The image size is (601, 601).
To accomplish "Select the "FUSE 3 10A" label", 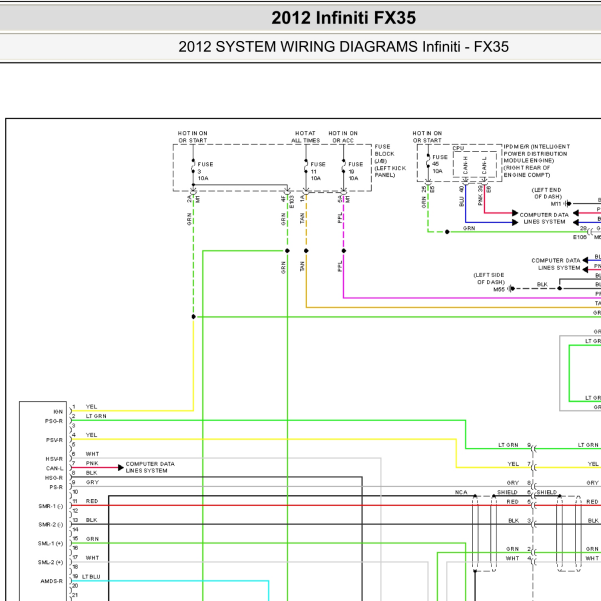I will coord(205,171).
